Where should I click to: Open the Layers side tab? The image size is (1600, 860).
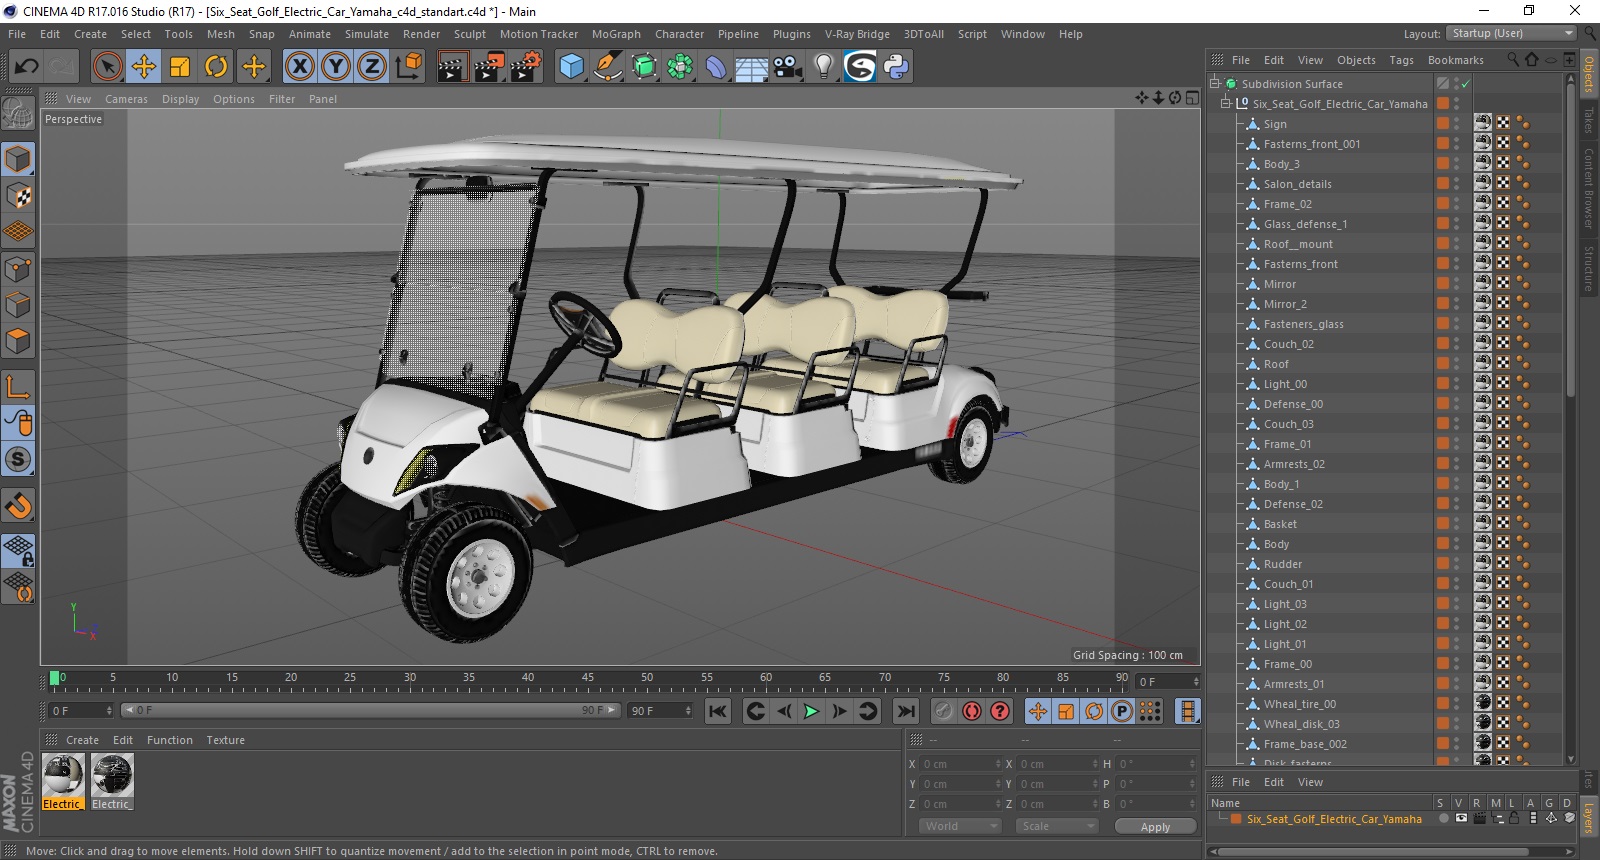coord(1589,816)
